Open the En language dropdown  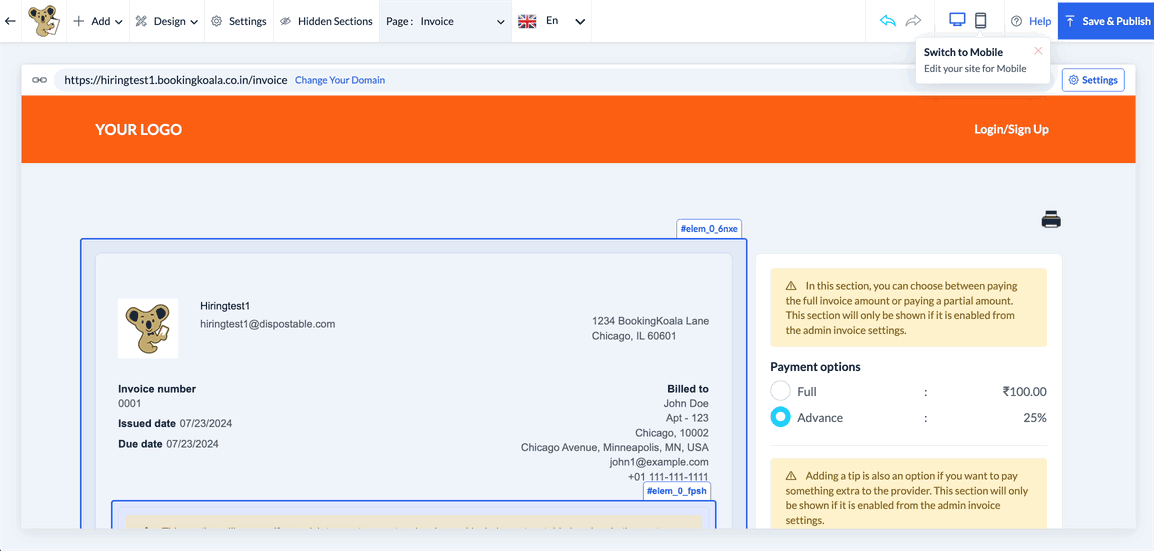[x=551, y=21]
